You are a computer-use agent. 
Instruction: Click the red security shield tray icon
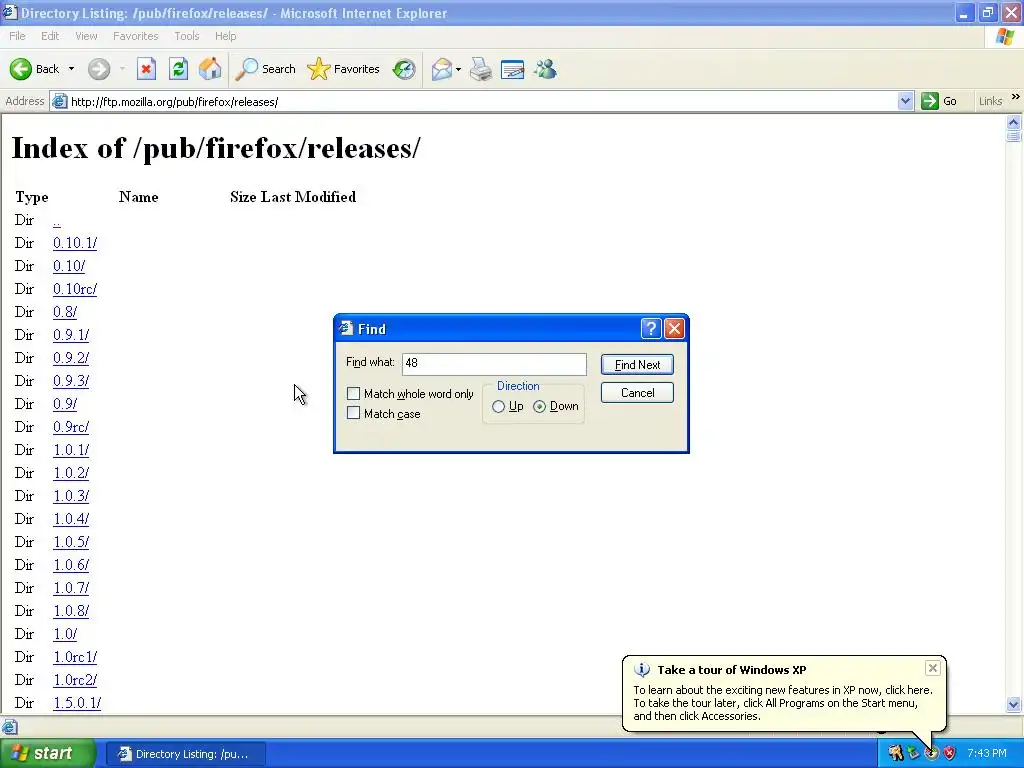click(950, 753)
